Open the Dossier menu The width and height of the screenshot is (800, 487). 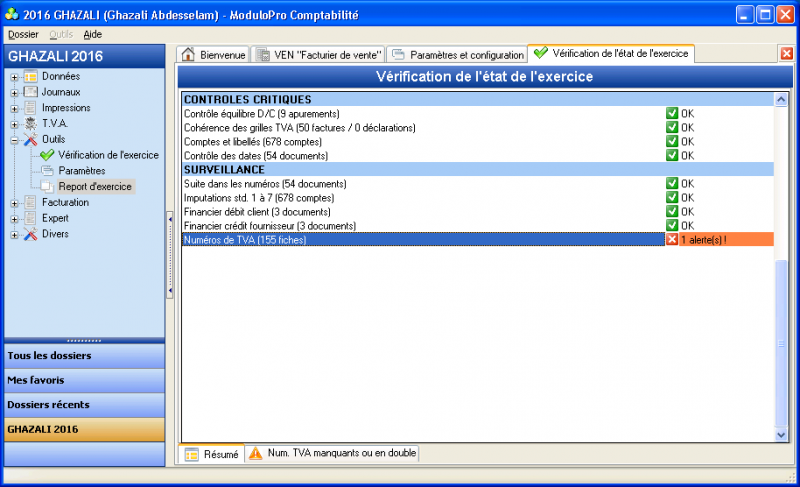click(x=23, y=34)
